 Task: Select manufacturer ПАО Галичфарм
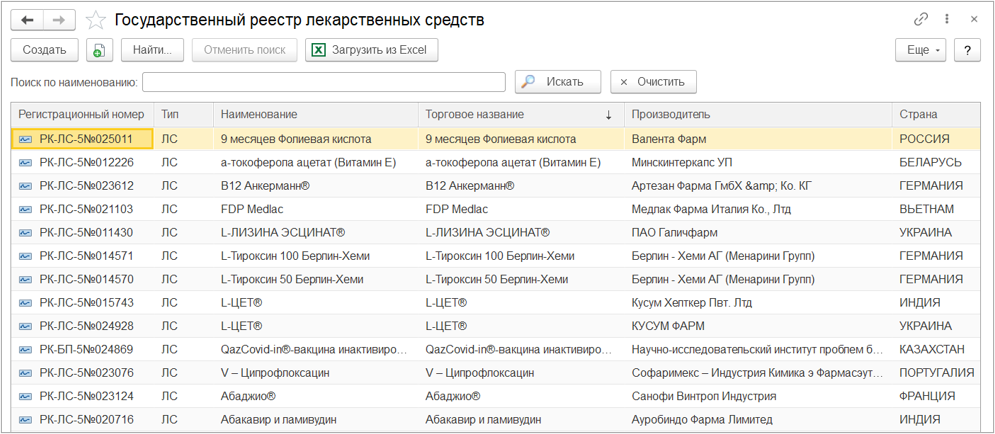675,232
